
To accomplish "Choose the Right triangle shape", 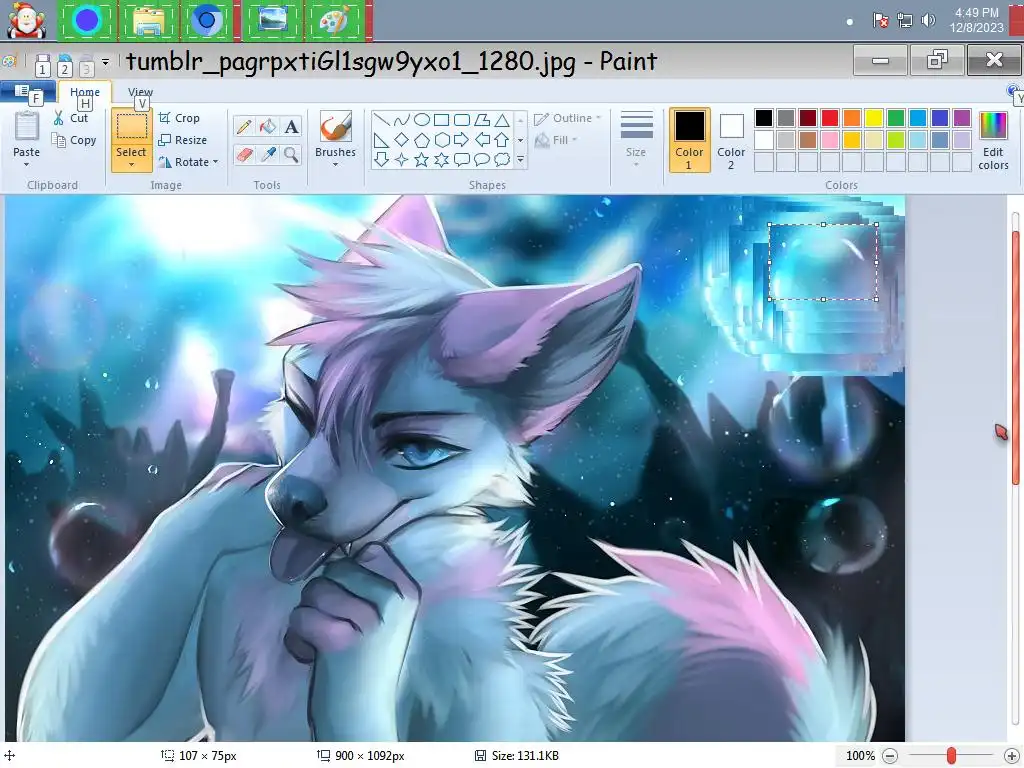I will pos(381,140).
